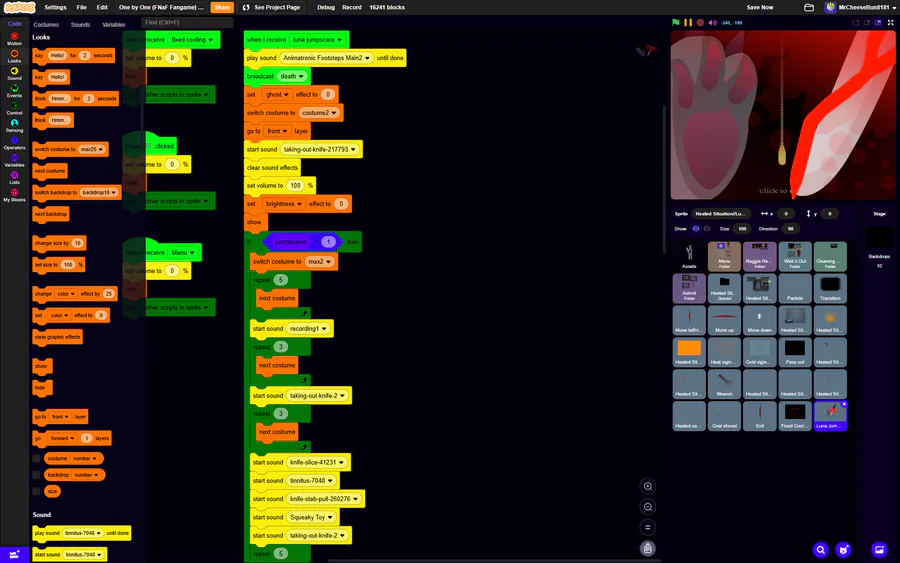Viewport: 900px width, 563px height.
Task: Click the green flag to run the project
Action: 676,22
